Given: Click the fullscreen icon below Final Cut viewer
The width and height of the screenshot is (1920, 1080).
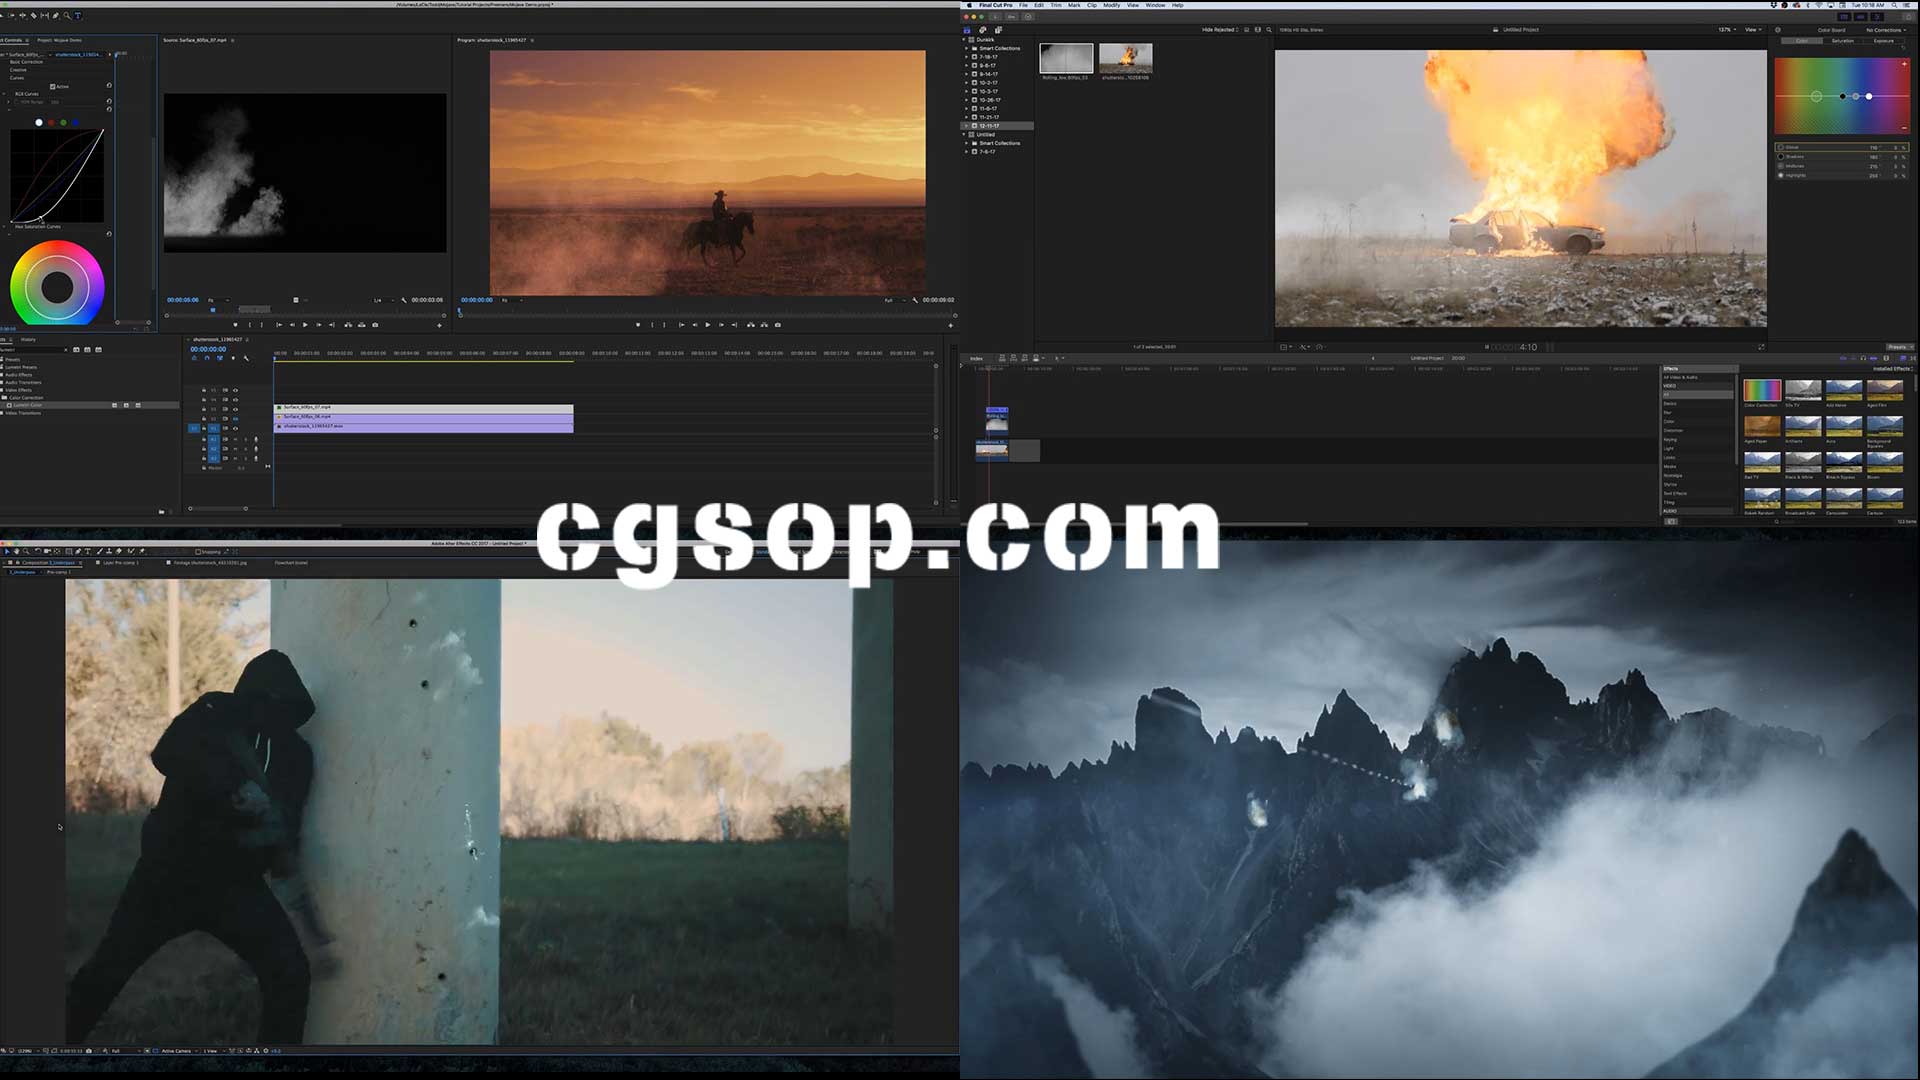Looking at the screenshot, I should [x=1761, y=347].
